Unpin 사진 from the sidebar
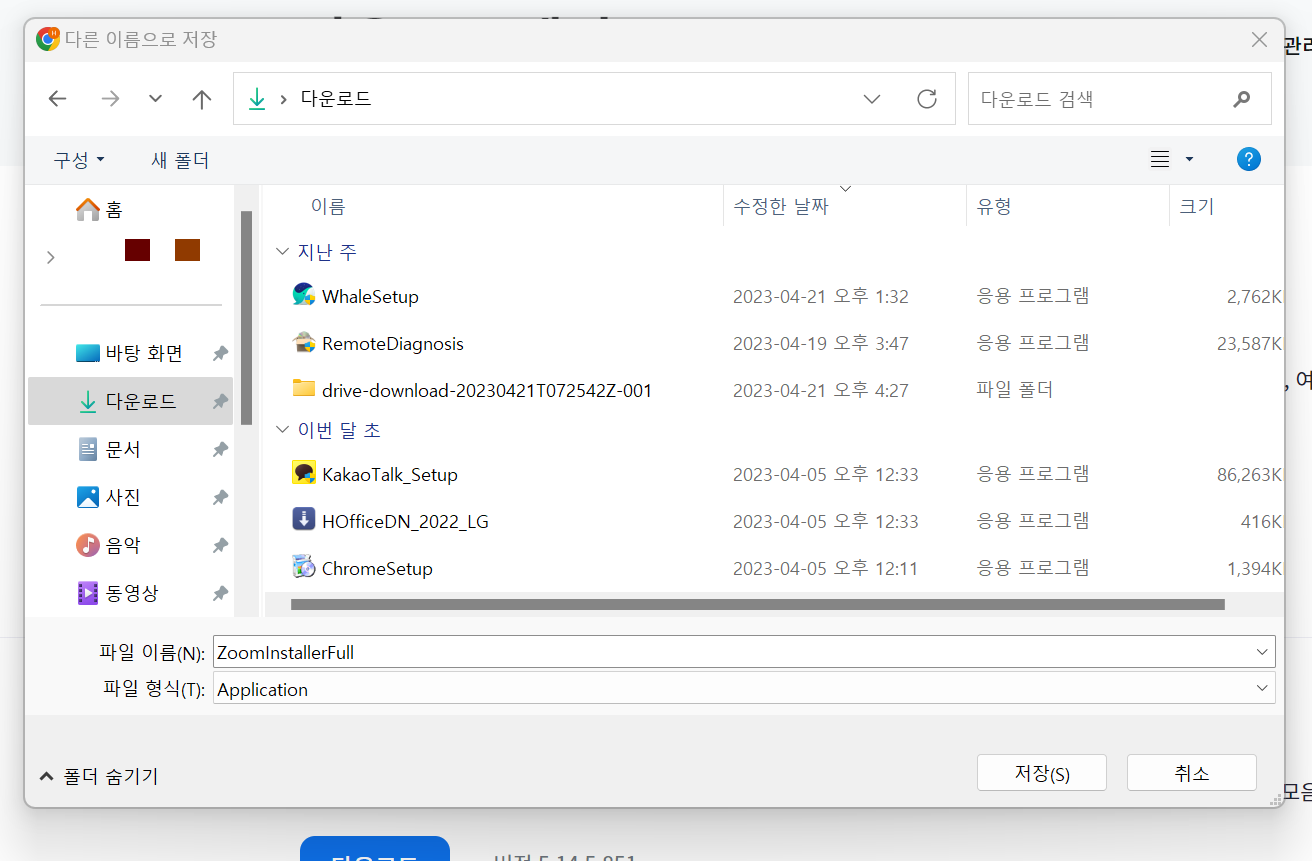This screenshot has width=1312, height=861. (219, 496)
